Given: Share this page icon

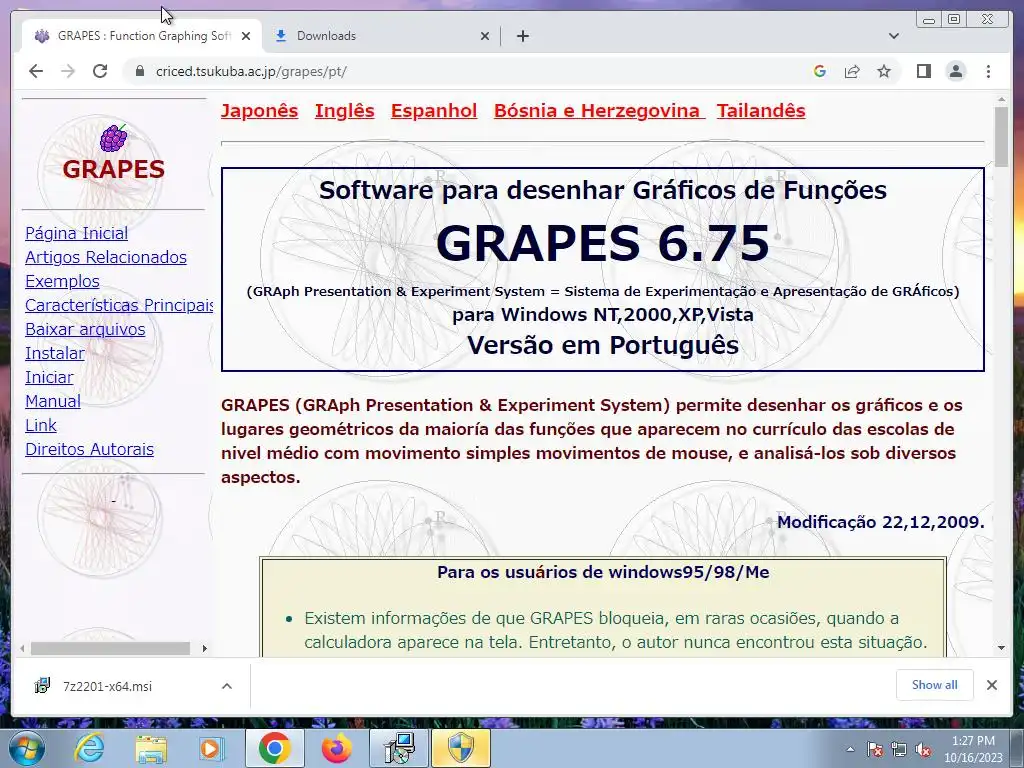Looking at the screenshot, I should point(852,71).
